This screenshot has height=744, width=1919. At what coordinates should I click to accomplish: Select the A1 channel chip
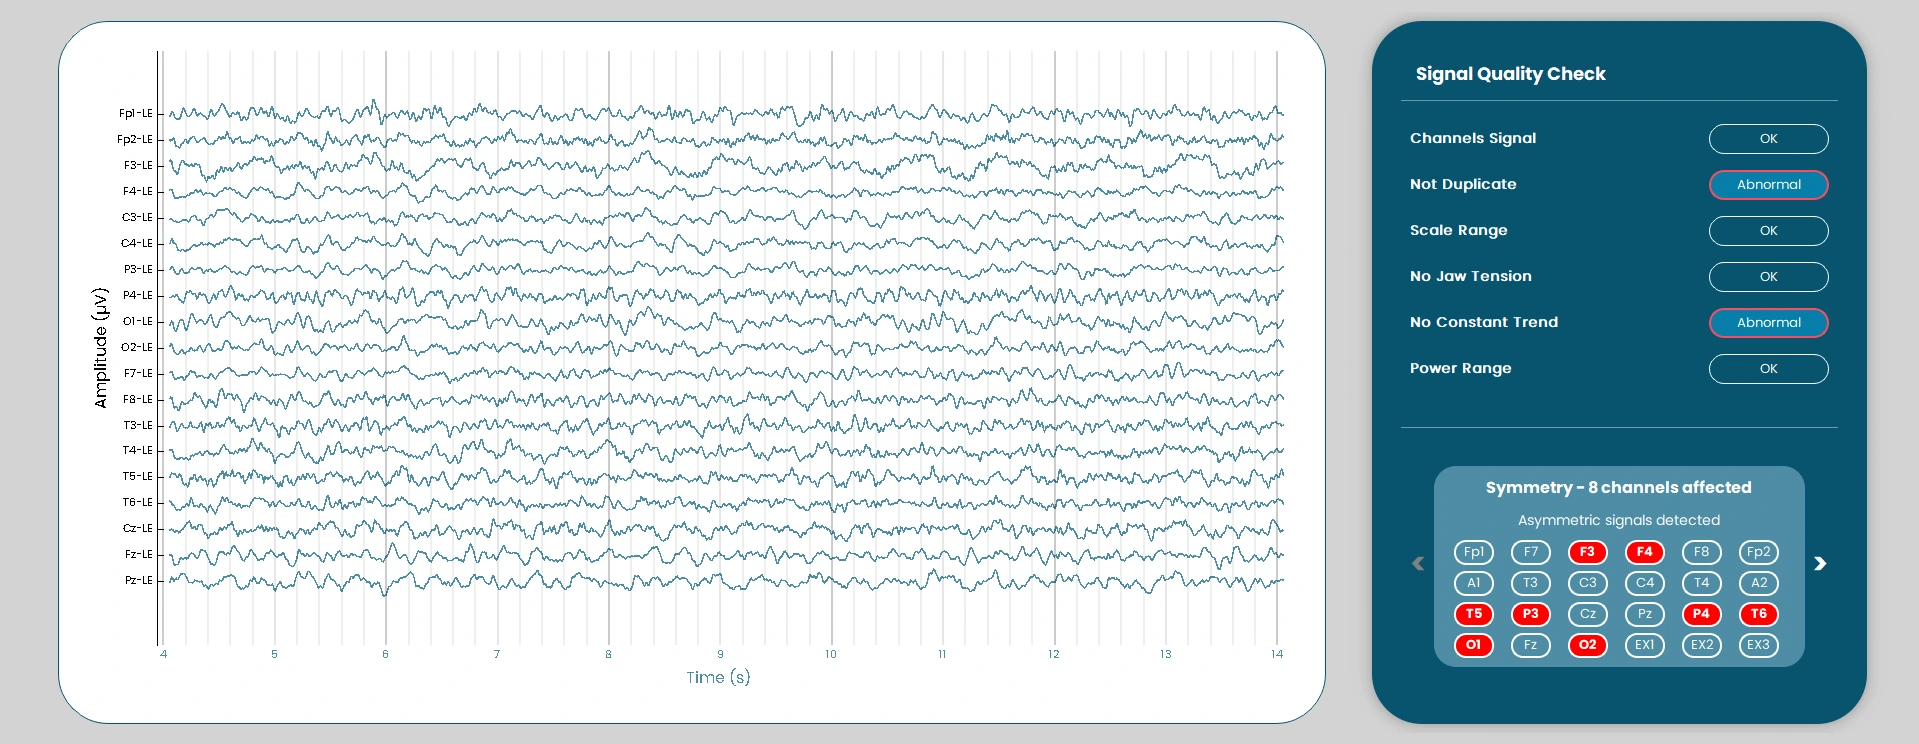point(1473,583)
